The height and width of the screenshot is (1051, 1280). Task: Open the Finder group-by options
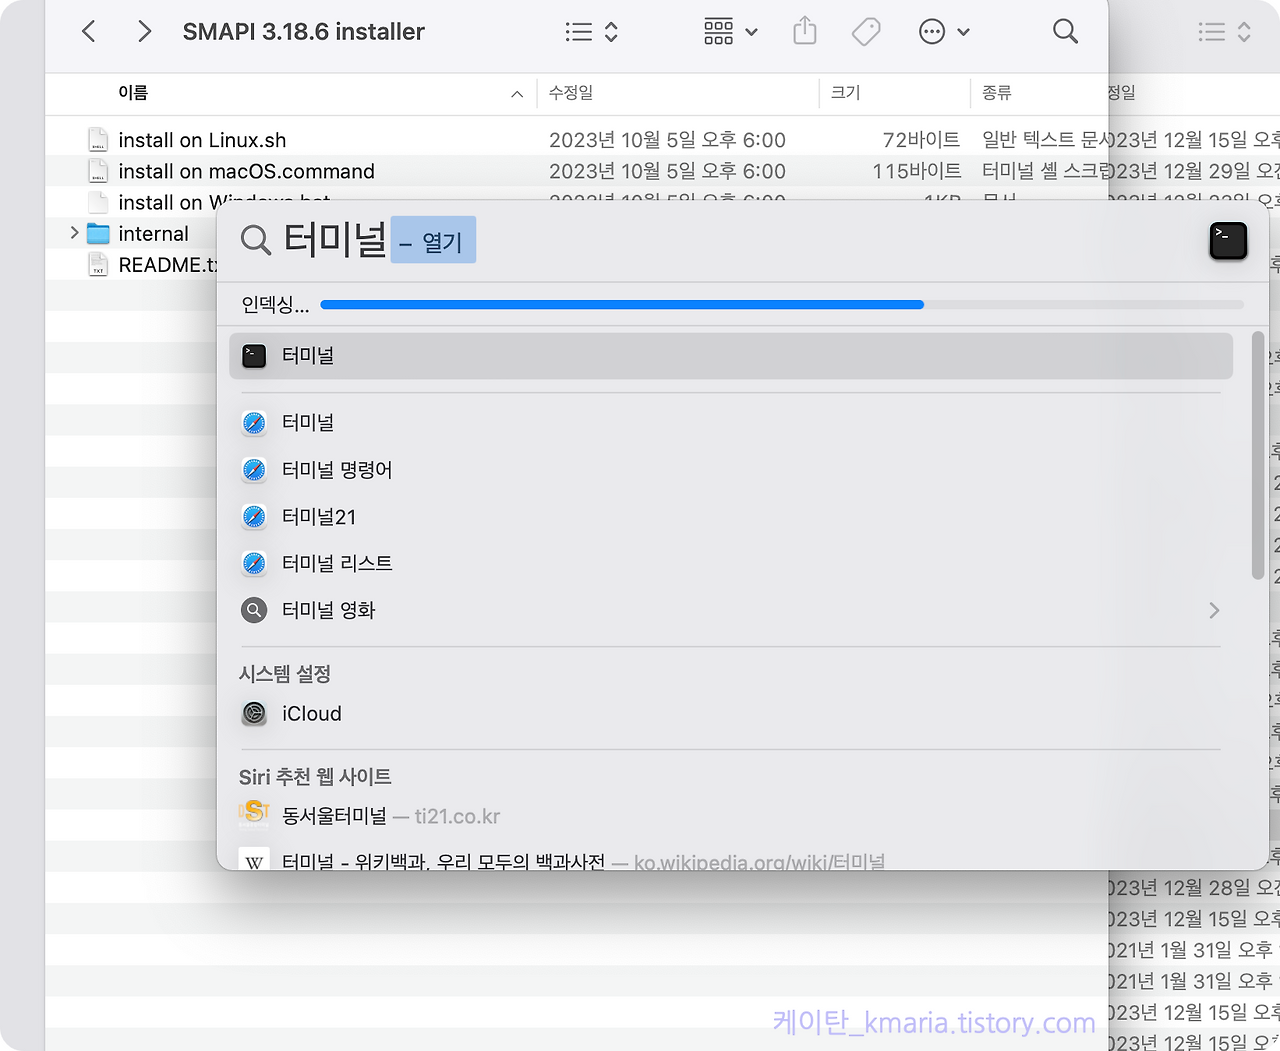tap(731, 32)
